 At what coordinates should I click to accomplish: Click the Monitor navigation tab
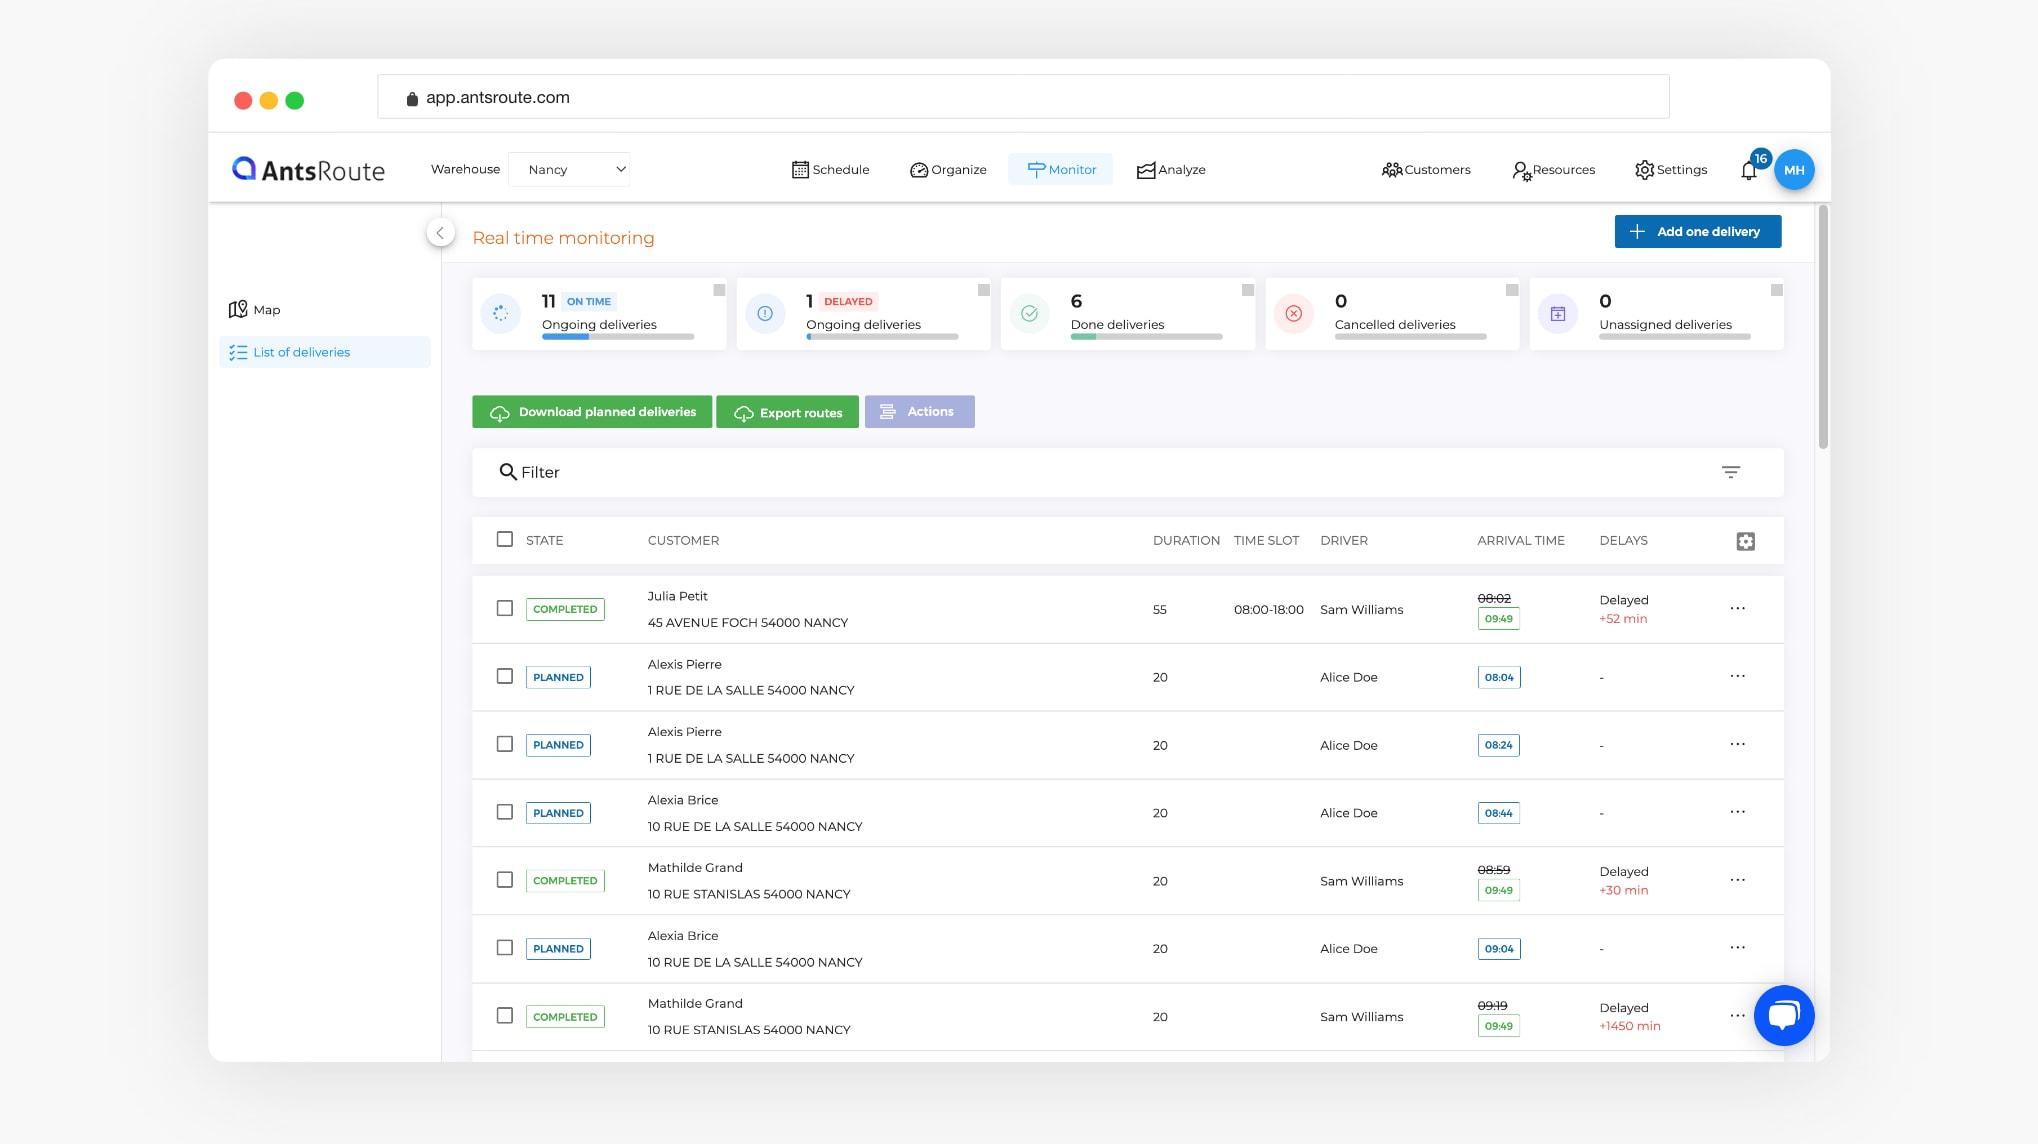tap(1064, 169)
